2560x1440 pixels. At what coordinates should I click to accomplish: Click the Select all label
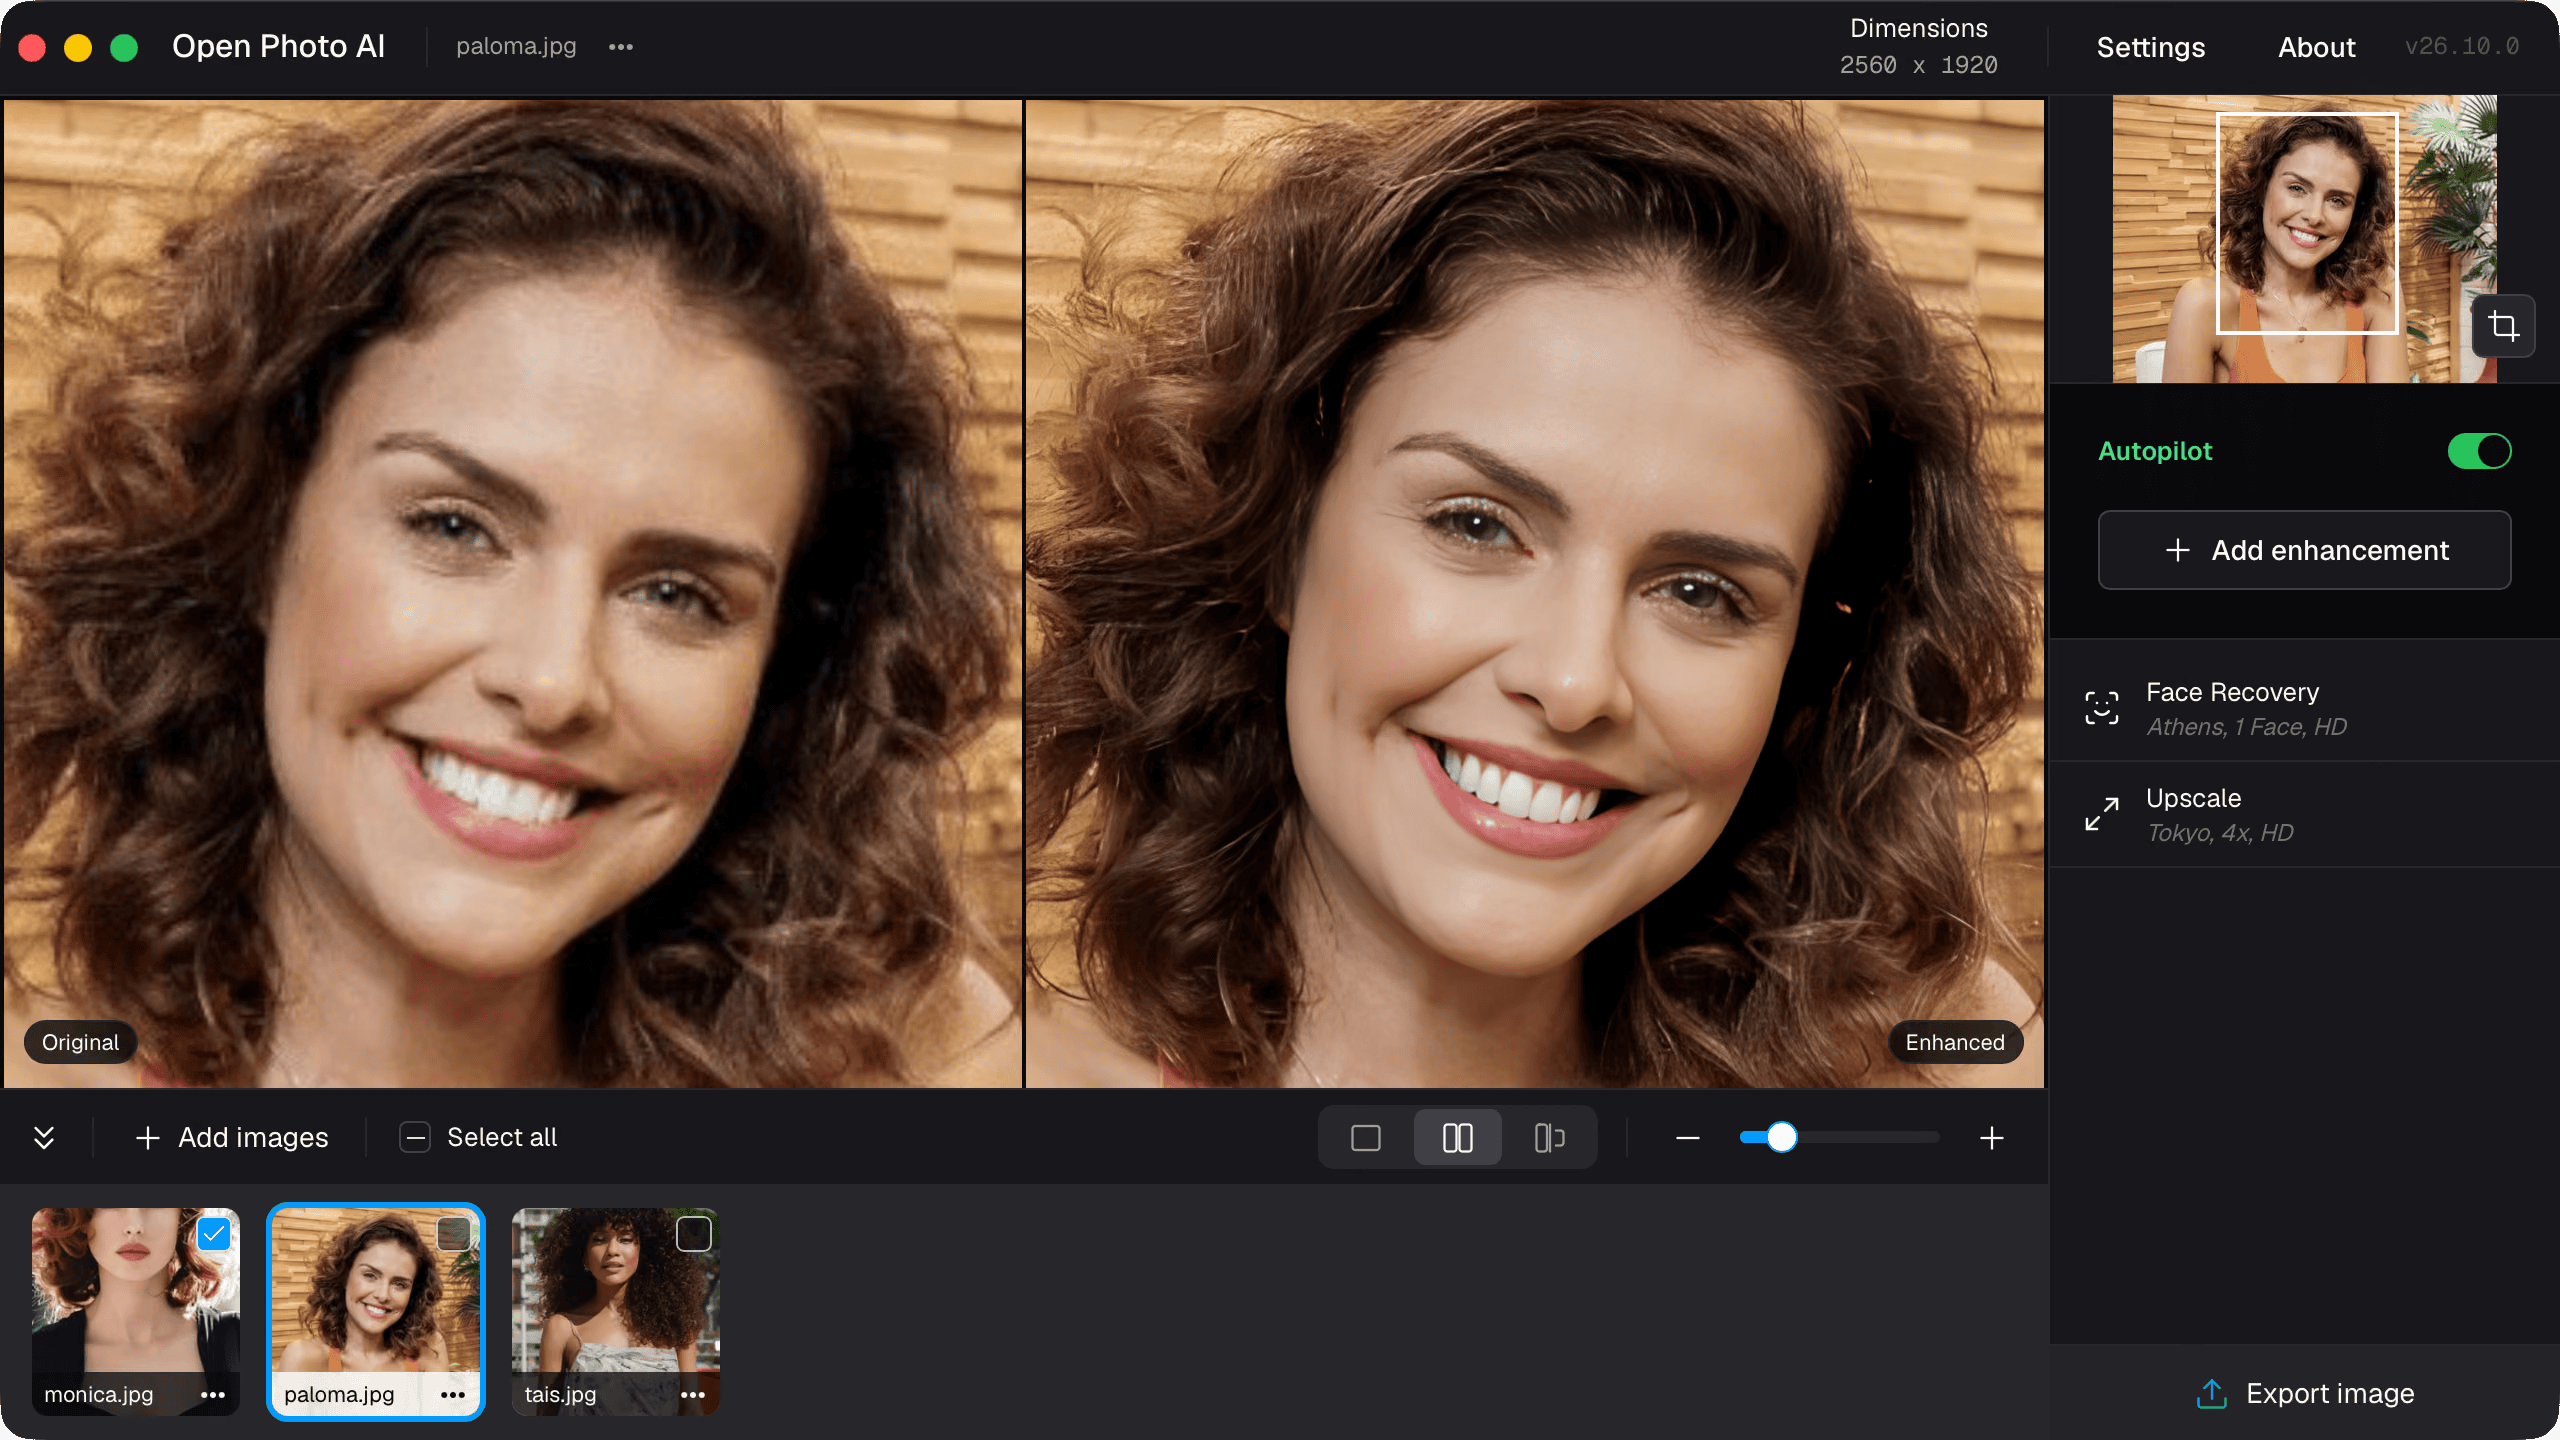(502, 1138)
